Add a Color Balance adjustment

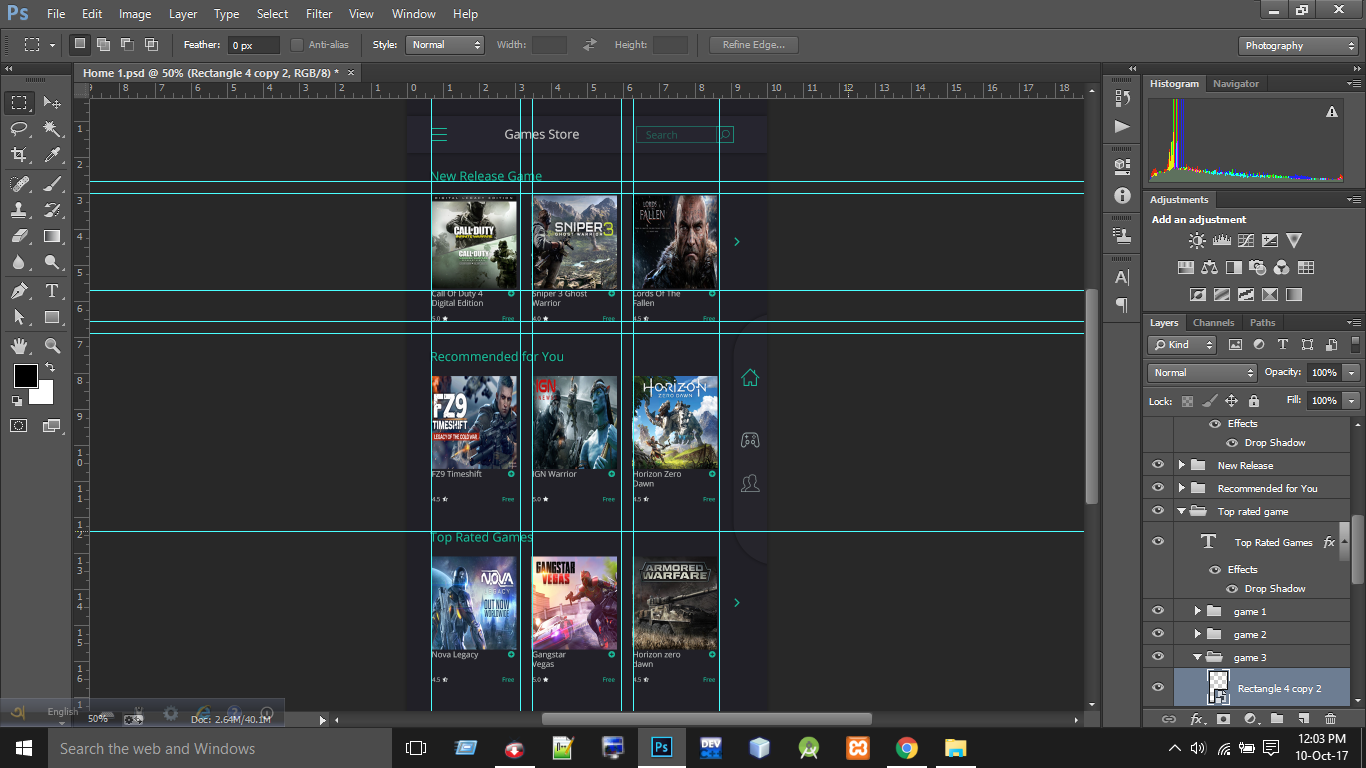1210,268
